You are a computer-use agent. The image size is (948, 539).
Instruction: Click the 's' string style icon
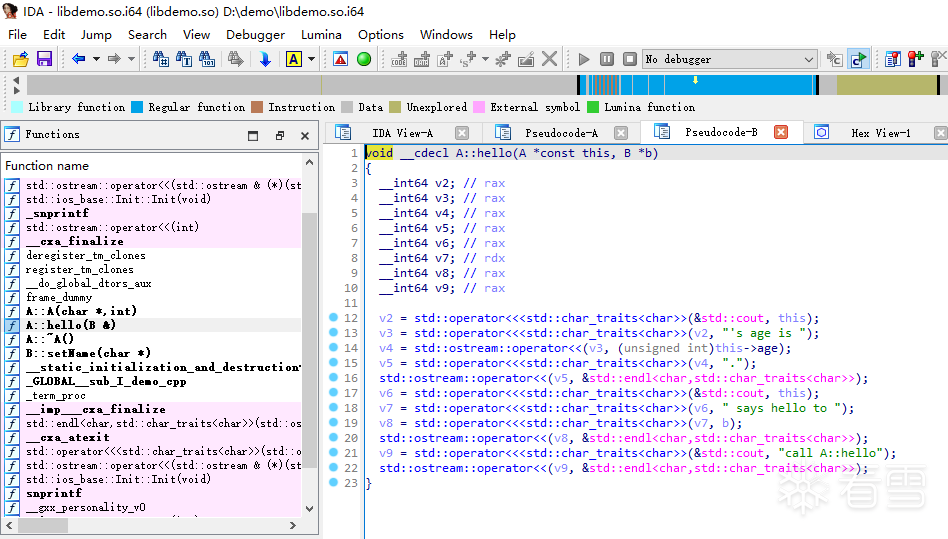pyautogui.click(x=468, y=59)
